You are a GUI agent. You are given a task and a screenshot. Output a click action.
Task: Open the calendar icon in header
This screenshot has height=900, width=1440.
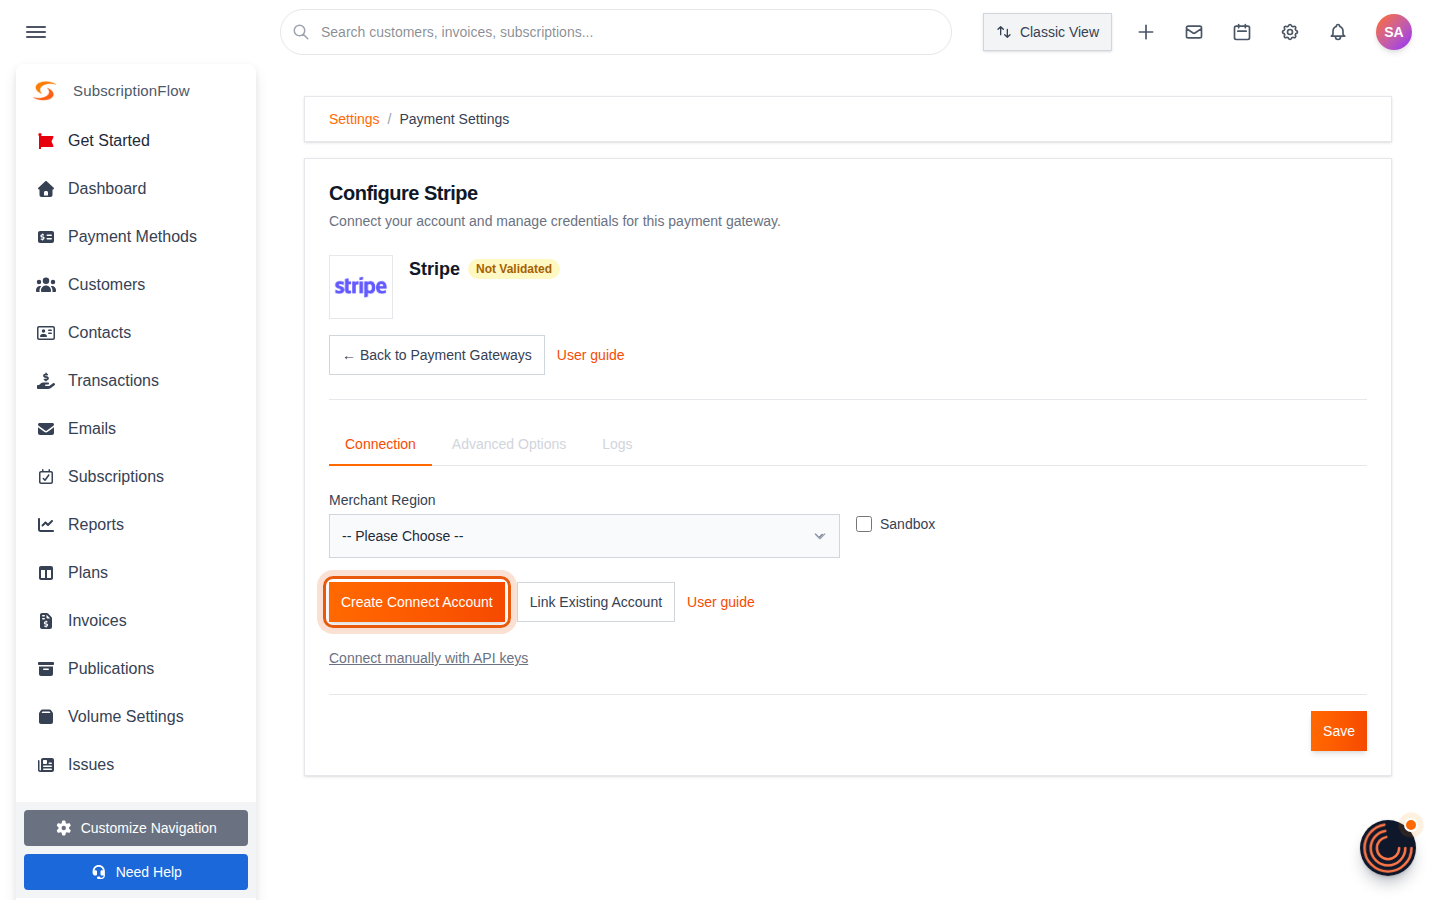[x=1242, y=32]
